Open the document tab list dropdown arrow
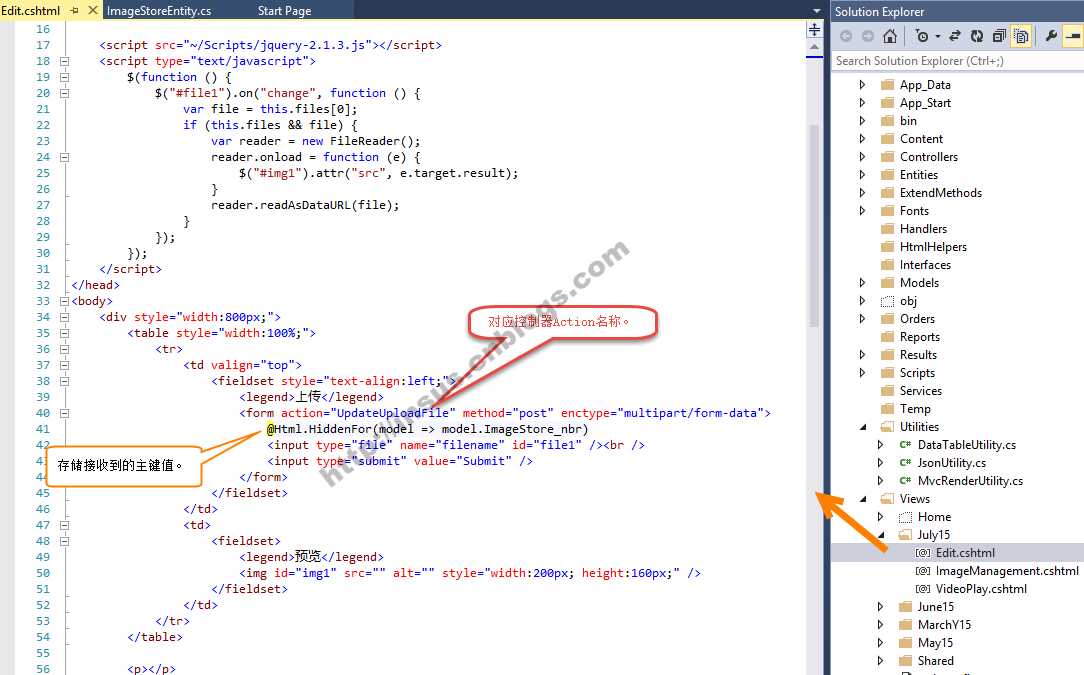This screenshot has height=675, width=1084. click(816, 11)
